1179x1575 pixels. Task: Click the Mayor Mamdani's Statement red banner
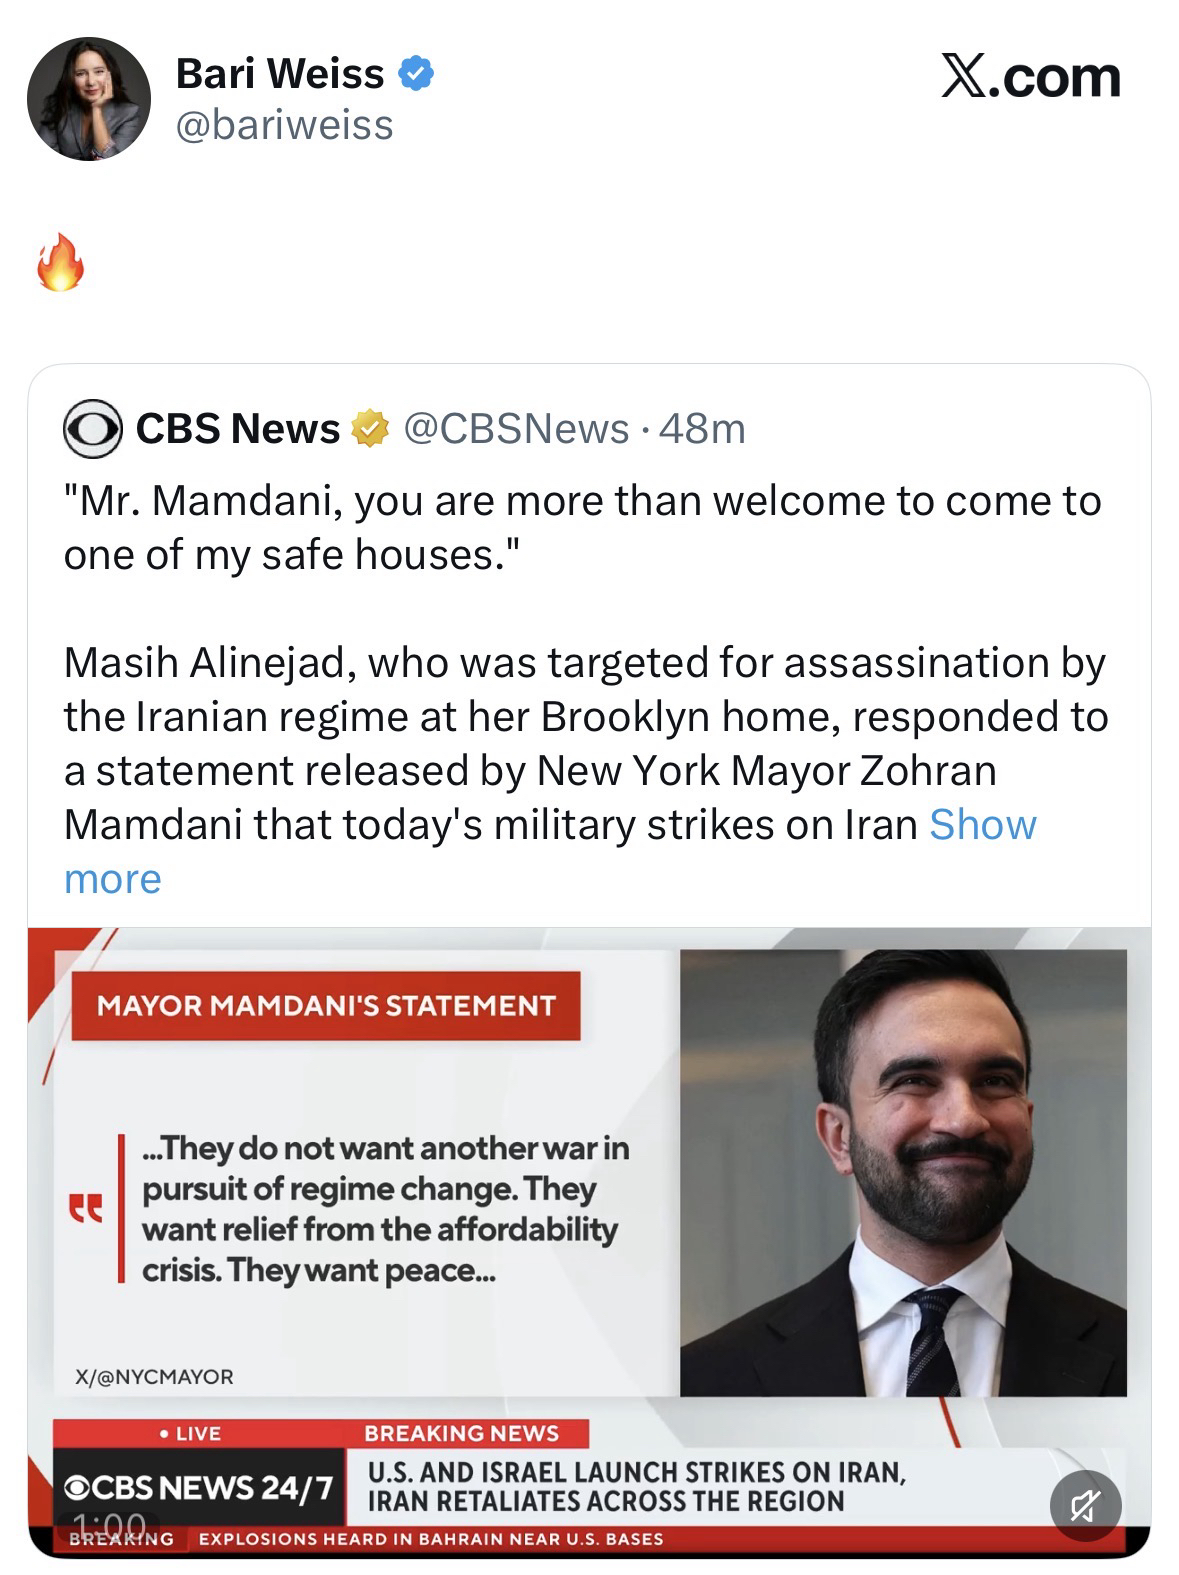click(326, 1005)
